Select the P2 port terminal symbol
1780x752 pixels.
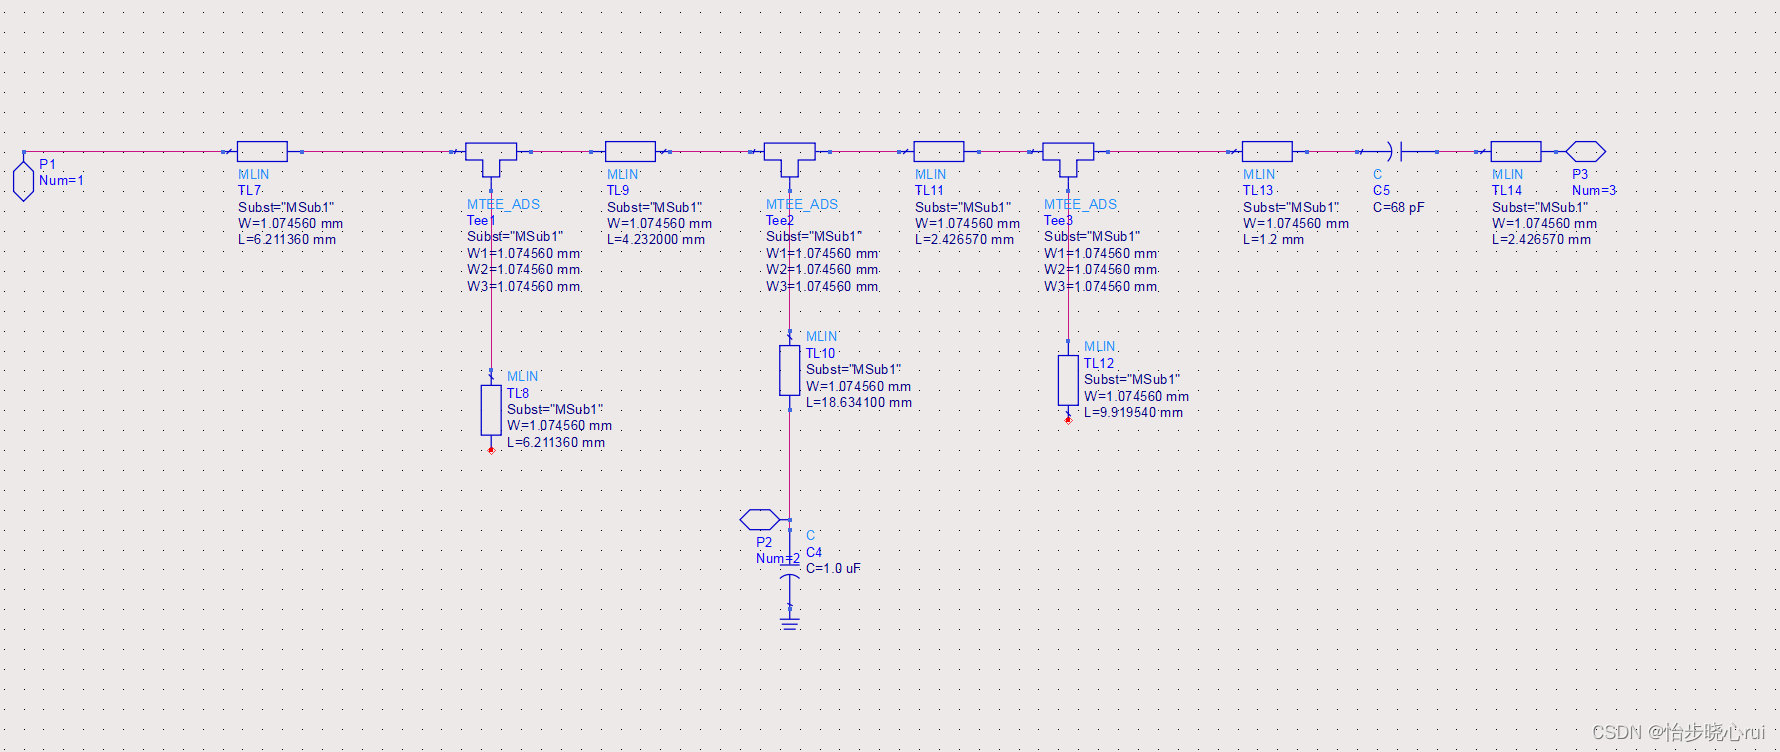[759, 519]
